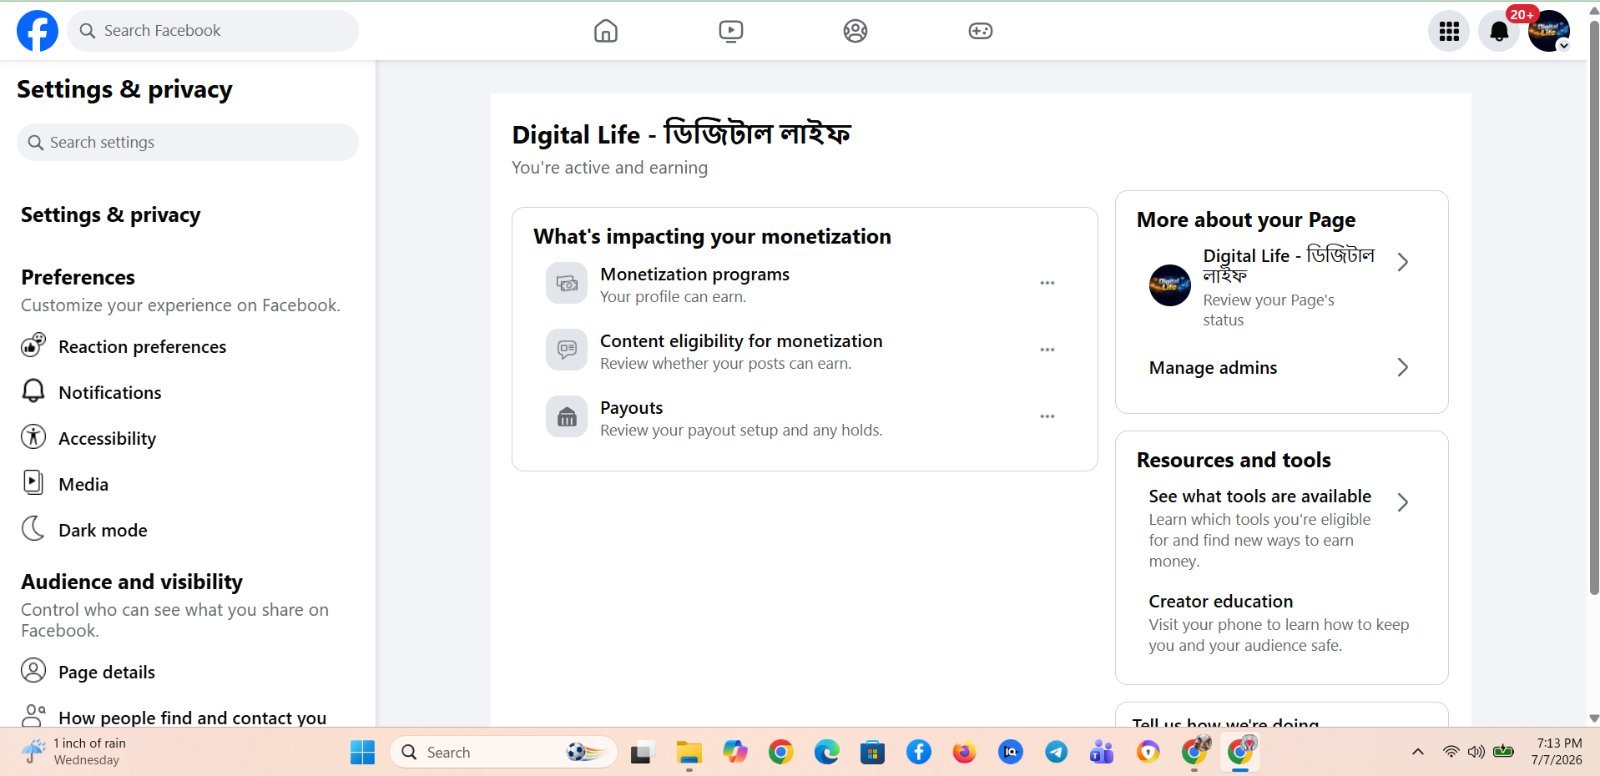Open File Explorer from the taskbar

coord(689,753)
